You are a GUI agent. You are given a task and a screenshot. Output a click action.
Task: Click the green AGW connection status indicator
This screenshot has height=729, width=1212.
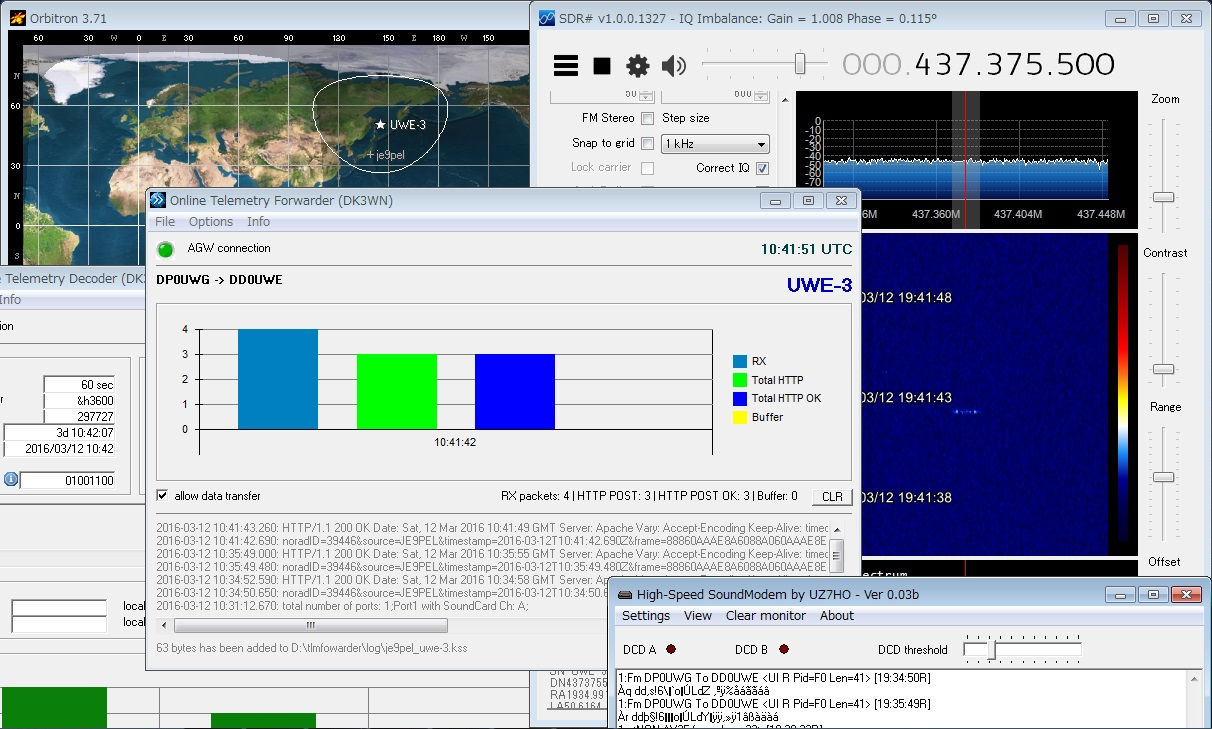click(x=166, y=249)
